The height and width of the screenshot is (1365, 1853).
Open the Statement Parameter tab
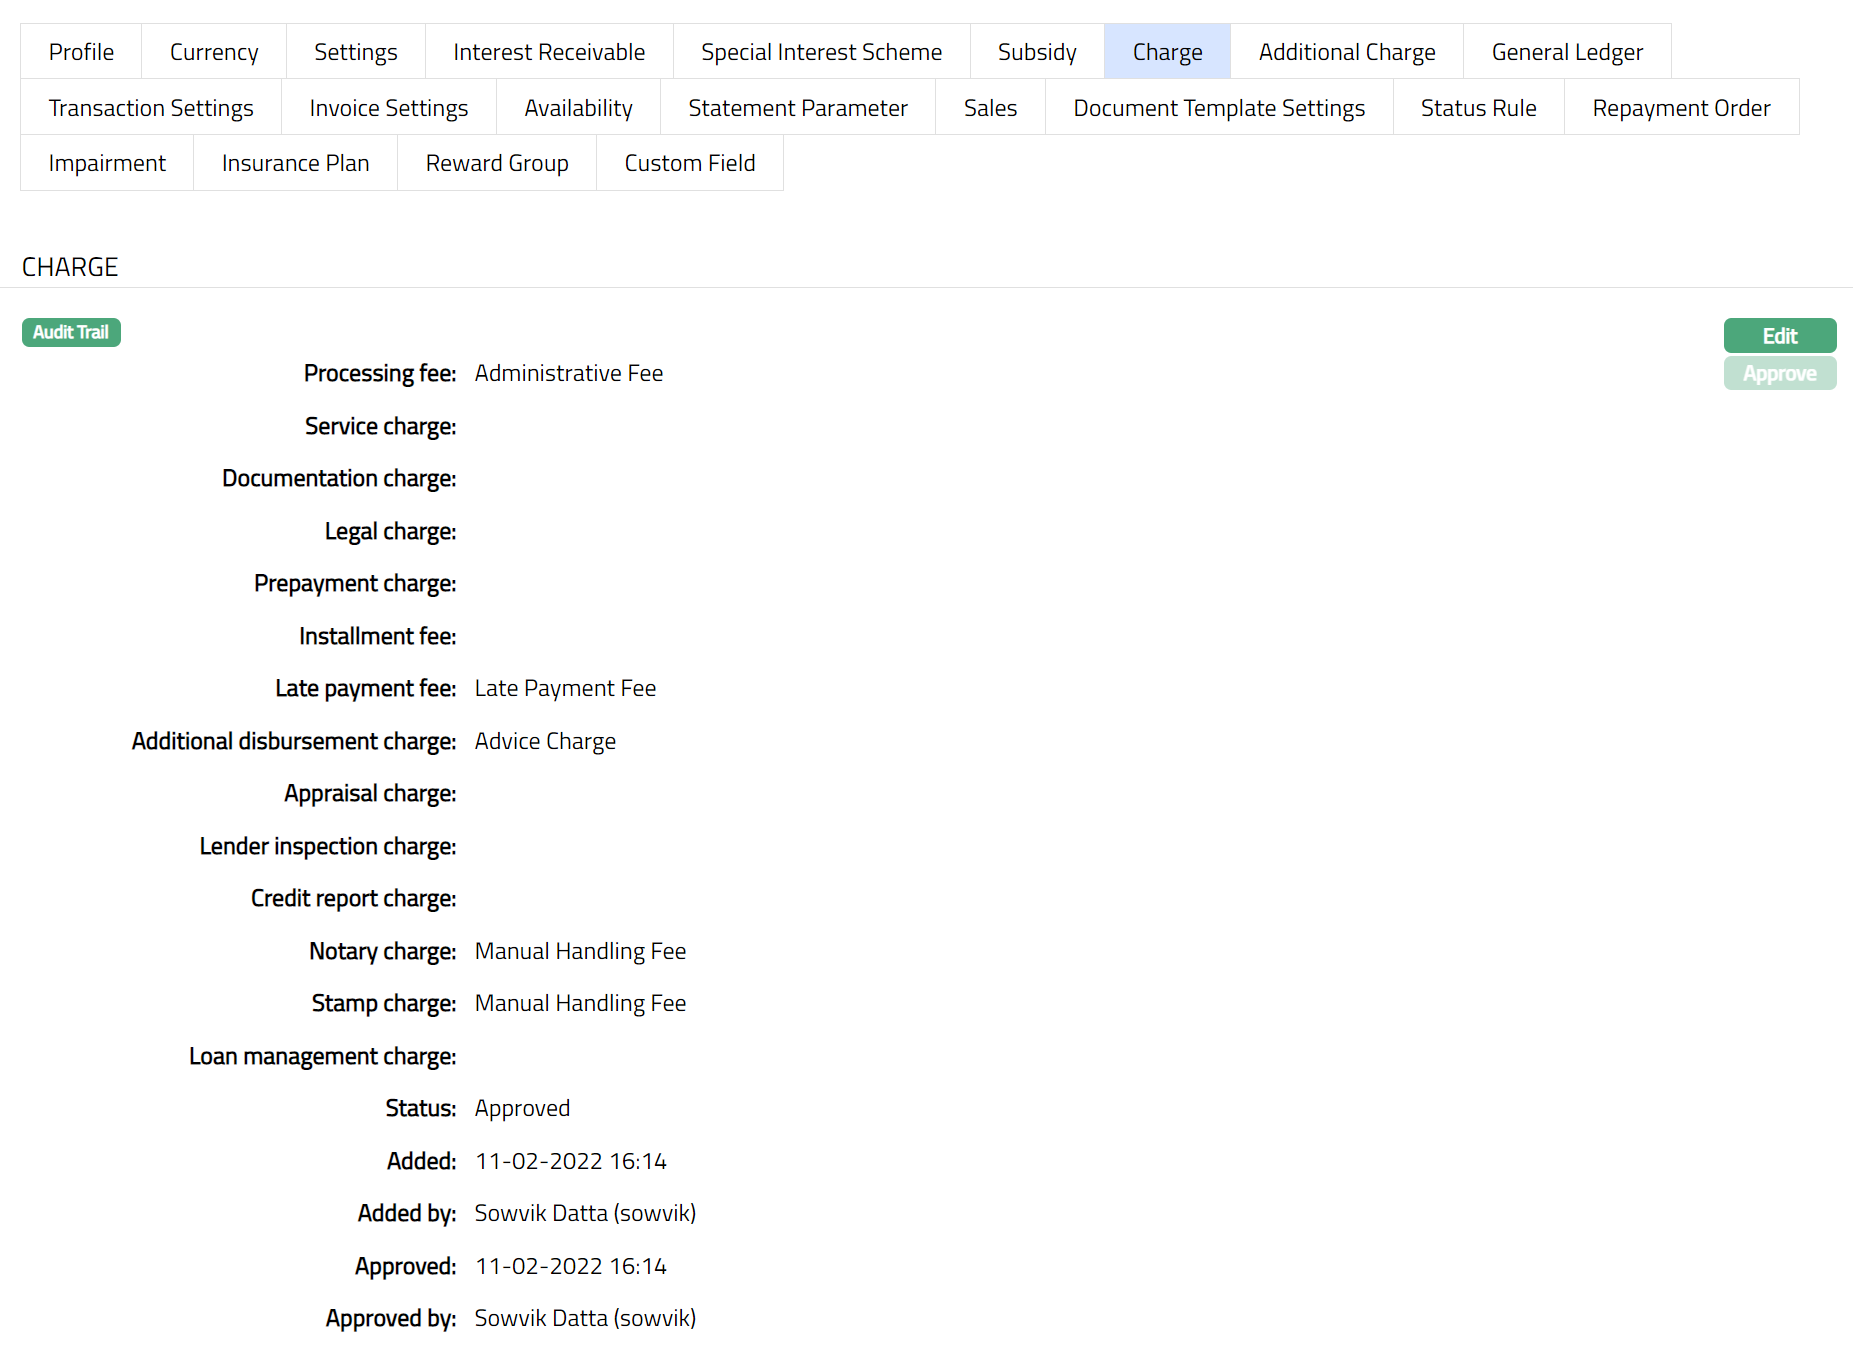click(x=797, y=108)
